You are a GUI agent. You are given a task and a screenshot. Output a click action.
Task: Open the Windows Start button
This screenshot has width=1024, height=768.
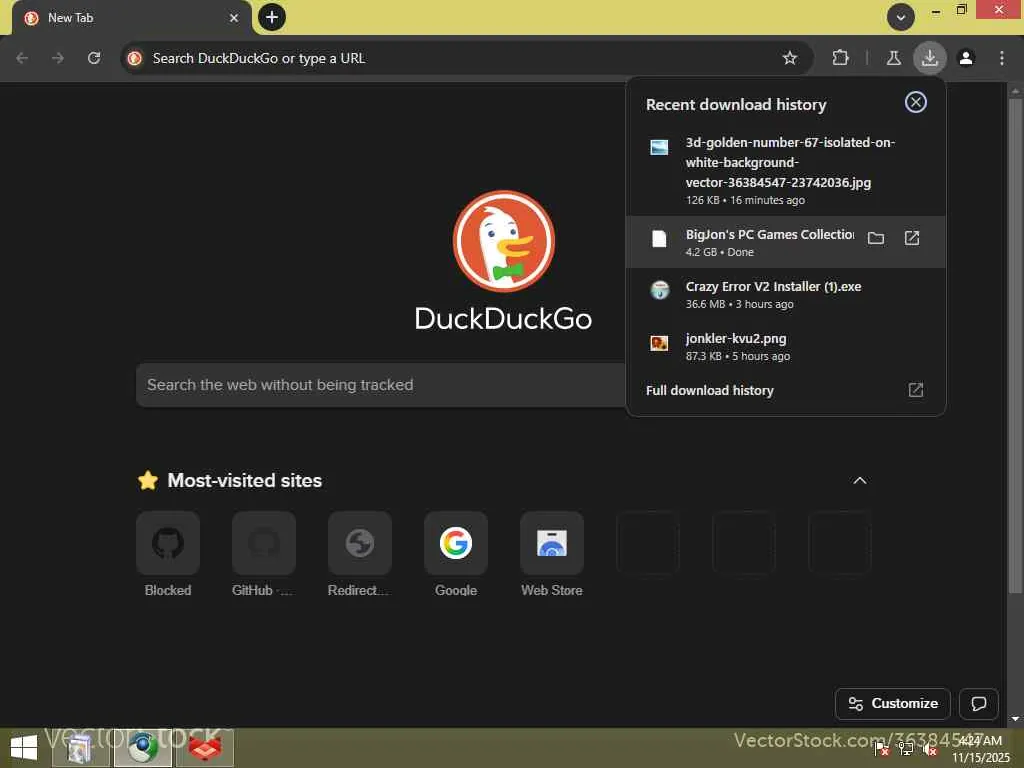24,748
